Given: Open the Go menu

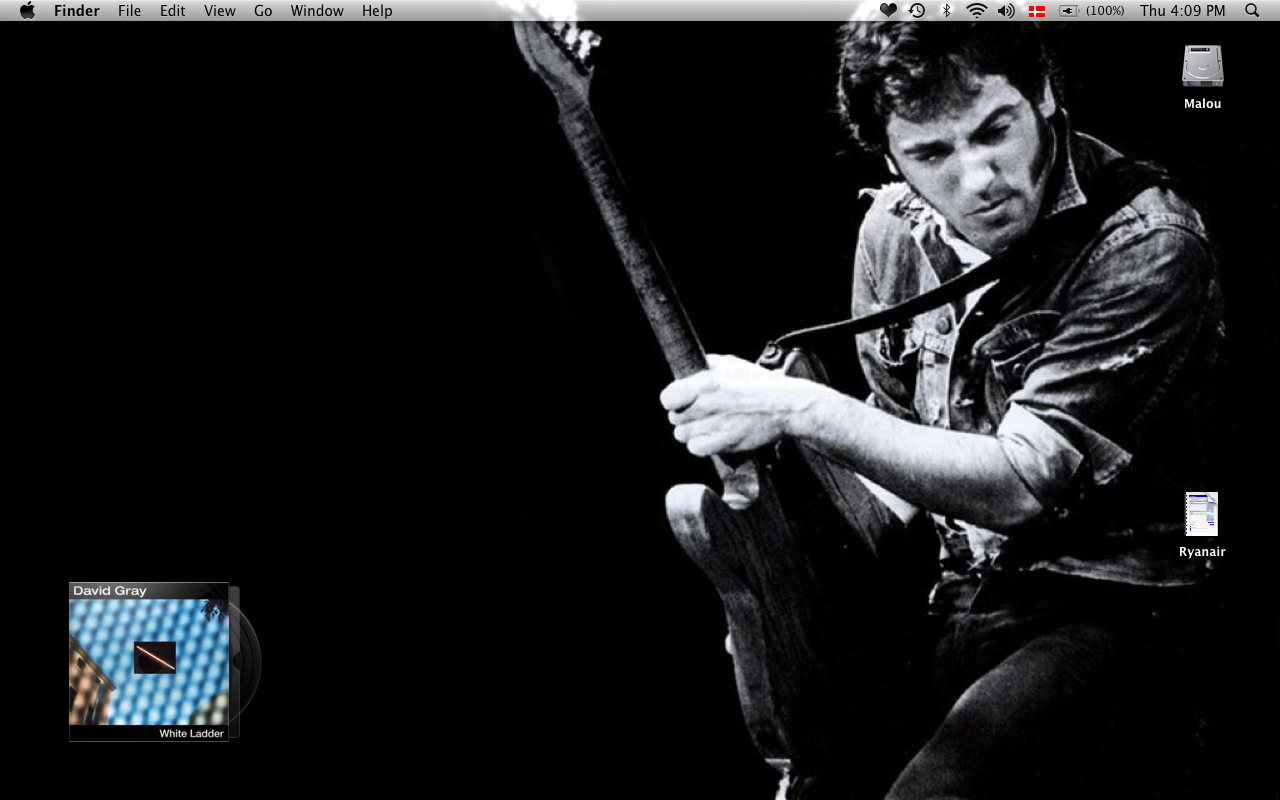Looking at the screenshot, I should (263, 11).
